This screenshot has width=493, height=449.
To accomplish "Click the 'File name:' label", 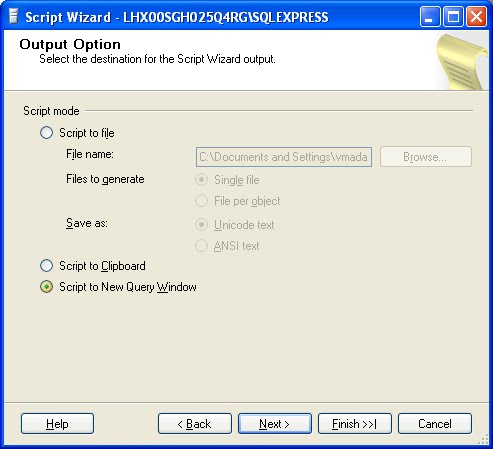I will point(90,154).
